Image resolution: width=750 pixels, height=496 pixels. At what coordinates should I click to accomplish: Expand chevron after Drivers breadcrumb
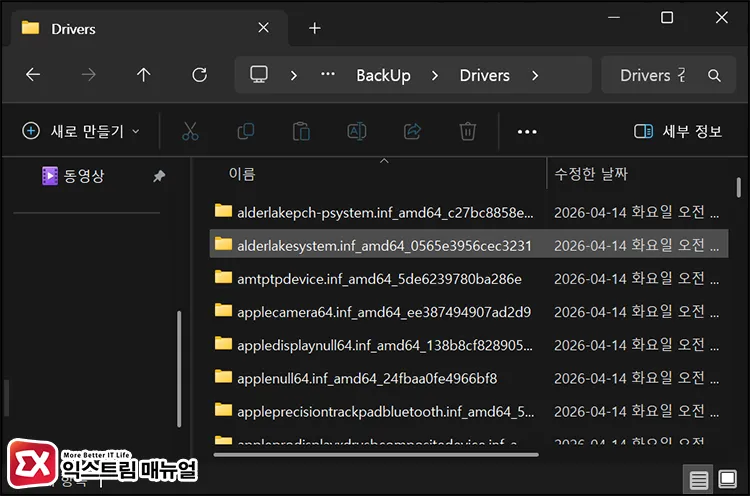point(535,76)
